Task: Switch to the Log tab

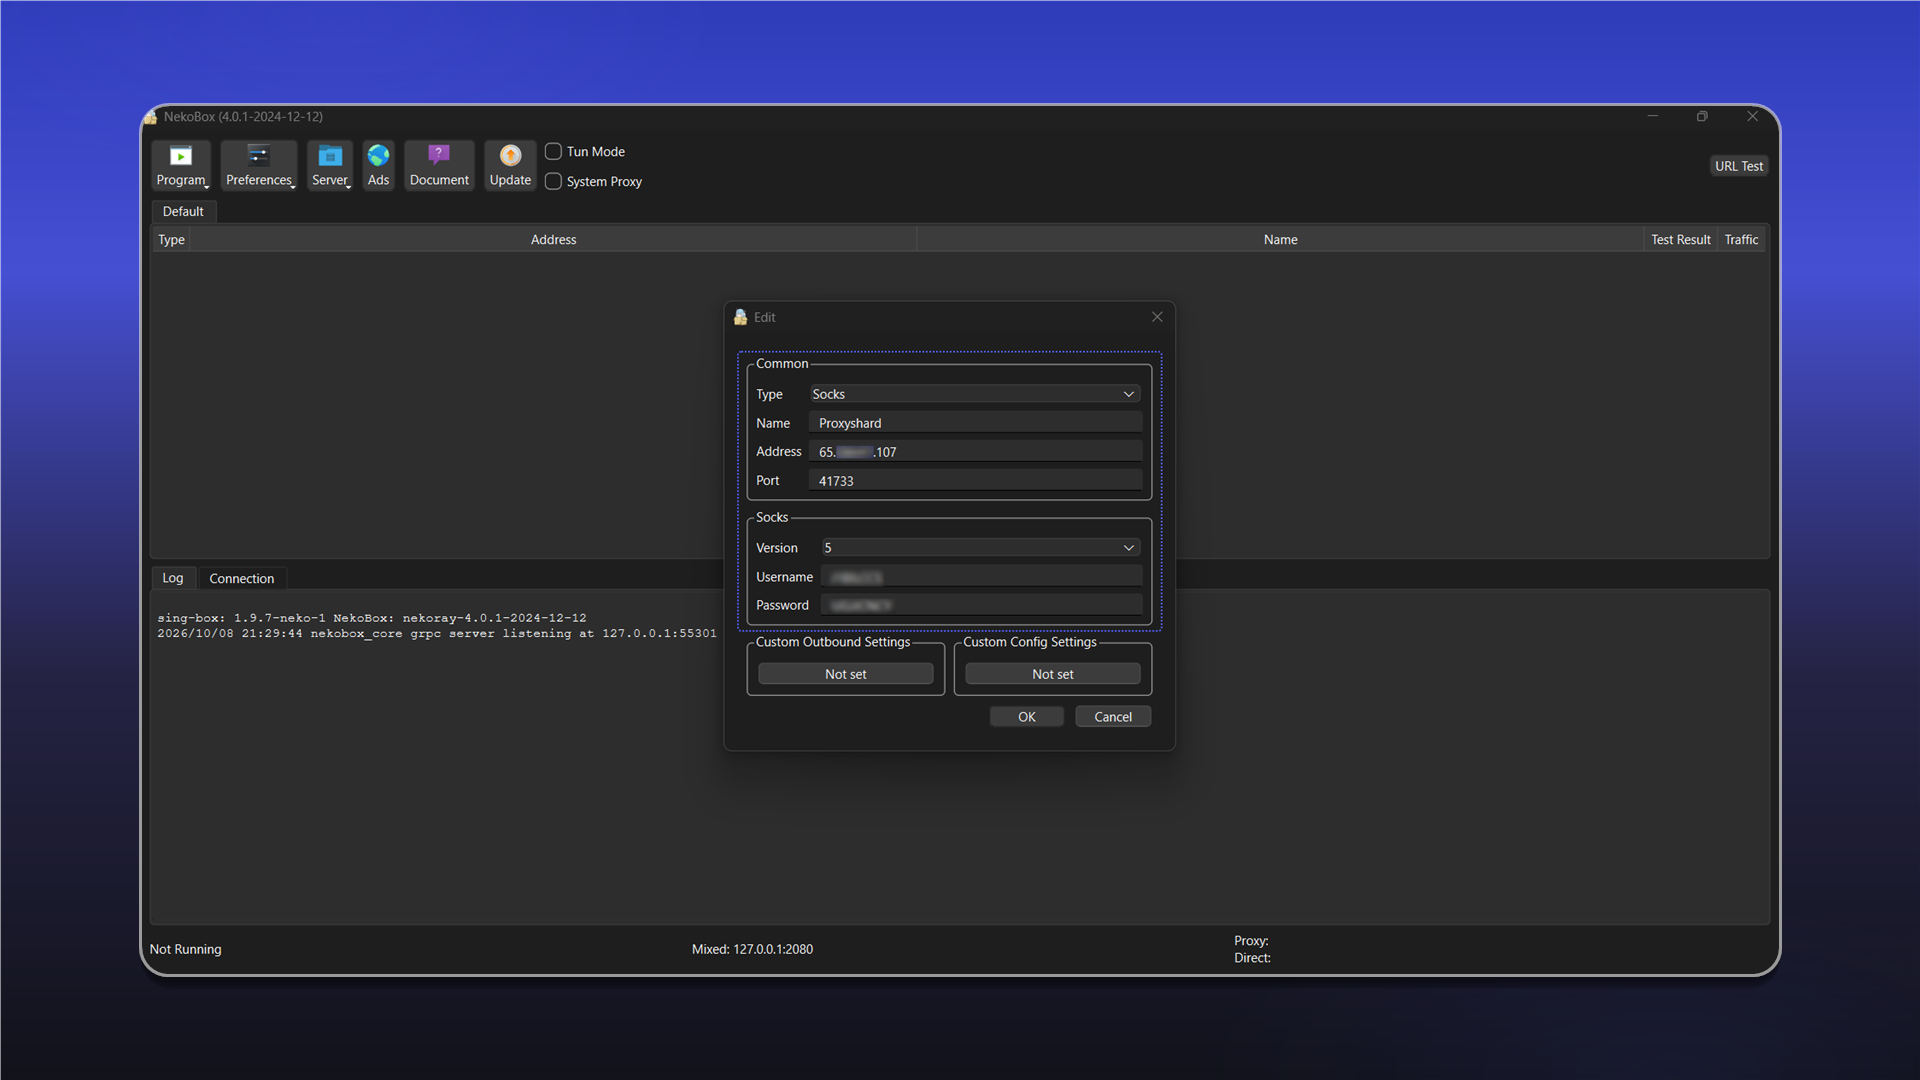Action: (x=173, y=578)
